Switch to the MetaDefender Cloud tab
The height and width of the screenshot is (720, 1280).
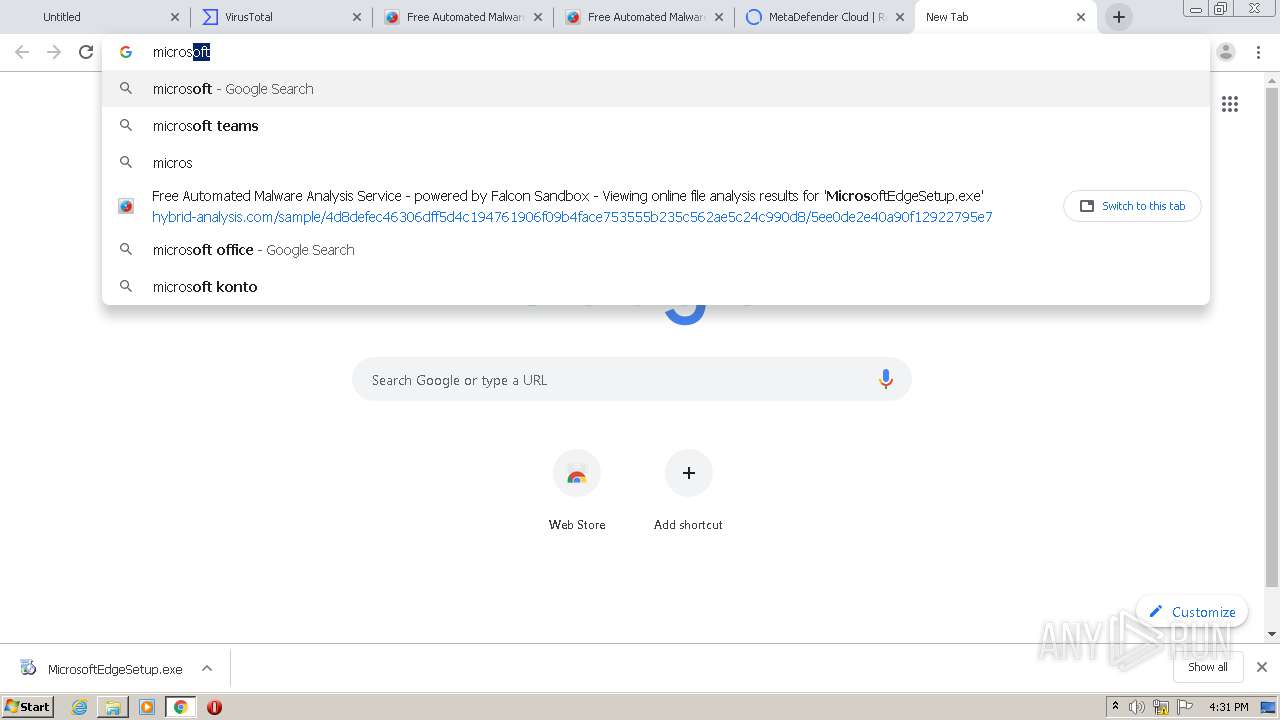[x=825, y=17]
